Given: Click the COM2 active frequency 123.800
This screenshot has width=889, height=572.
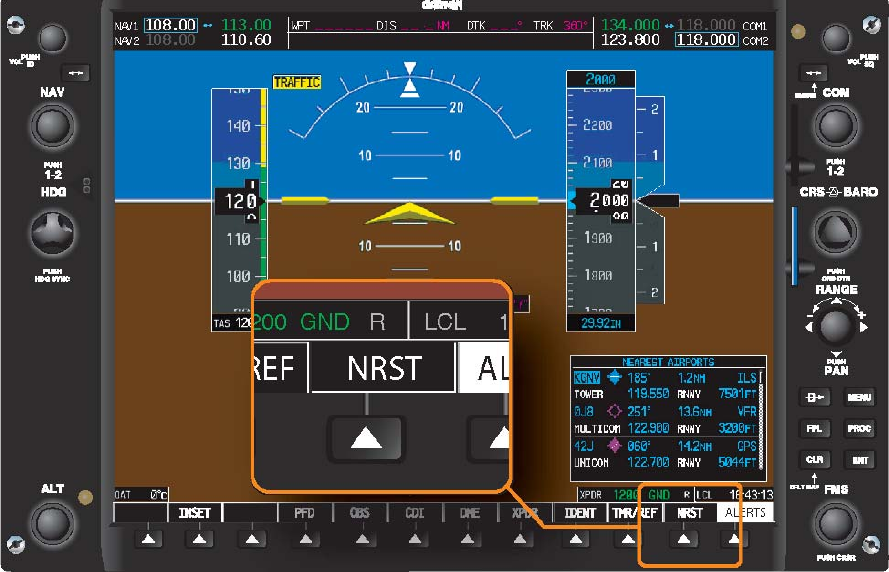Looking at the screenshot, I should pos(630,40).
